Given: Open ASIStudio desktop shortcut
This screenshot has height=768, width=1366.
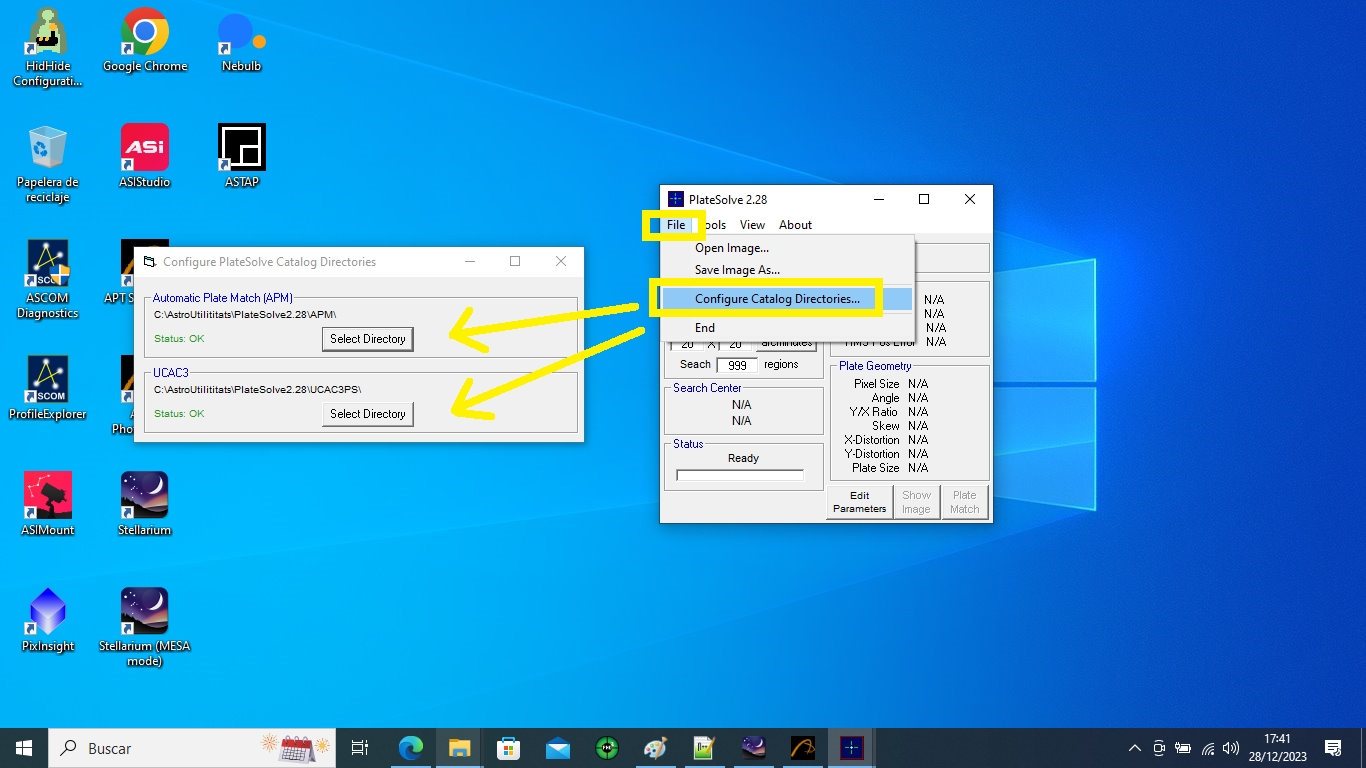Looking at the screenshot, I should (x=144, y=148).
